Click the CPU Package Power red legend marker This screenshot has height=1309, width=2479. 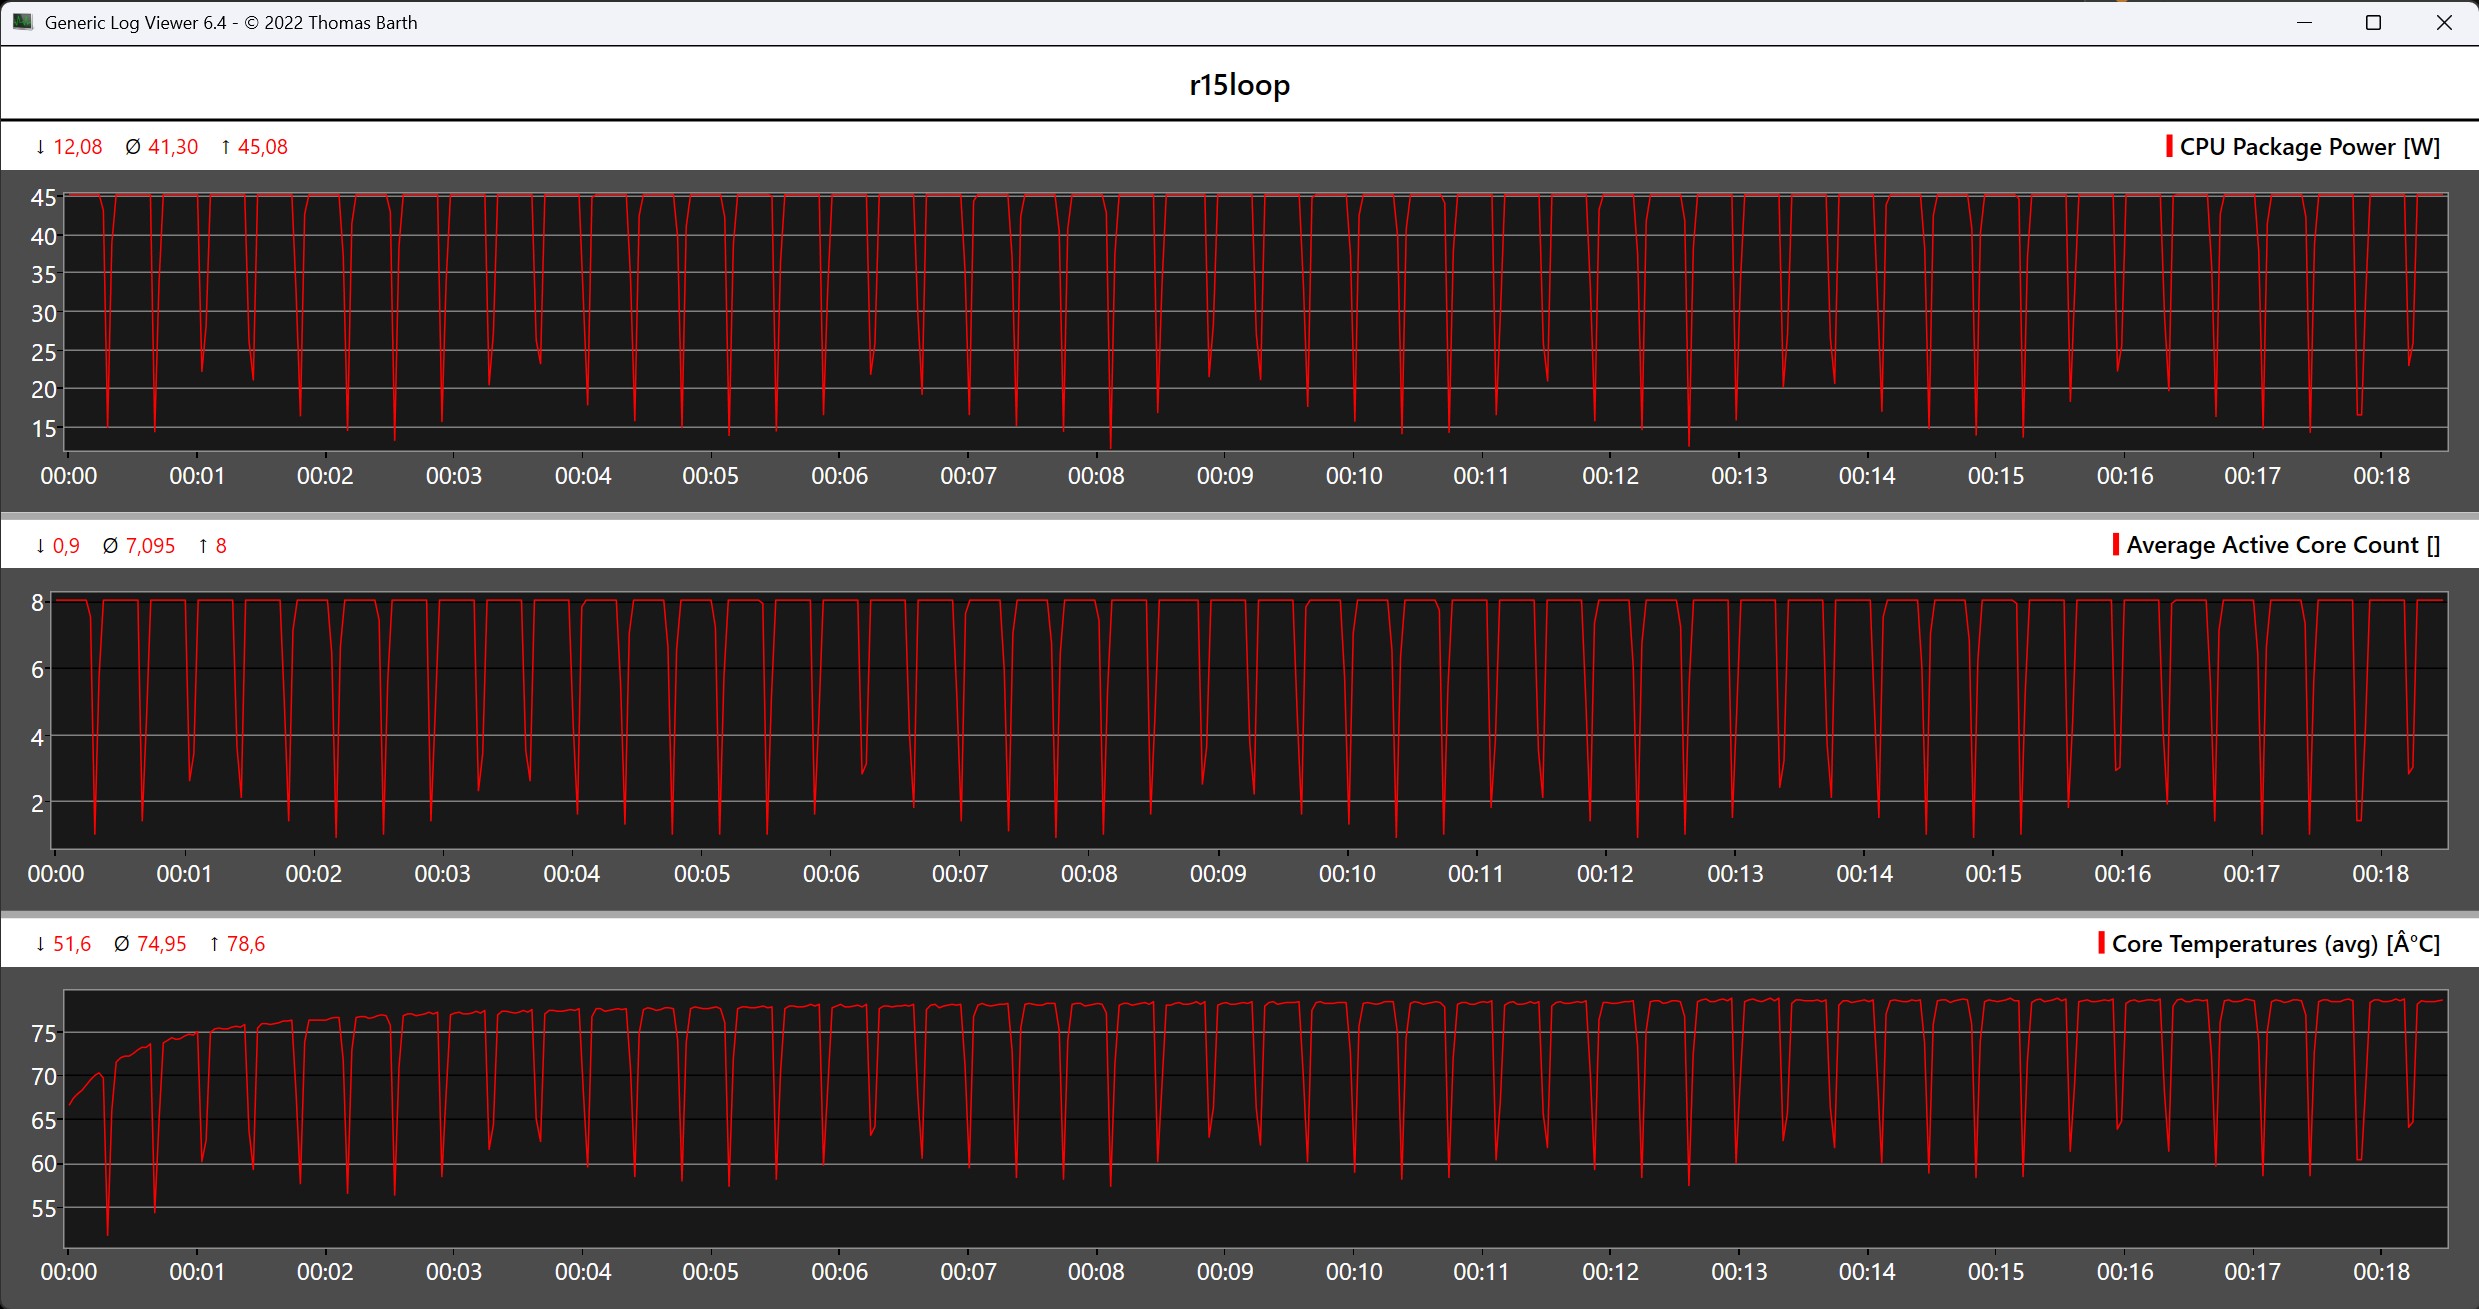point(2168,146)
